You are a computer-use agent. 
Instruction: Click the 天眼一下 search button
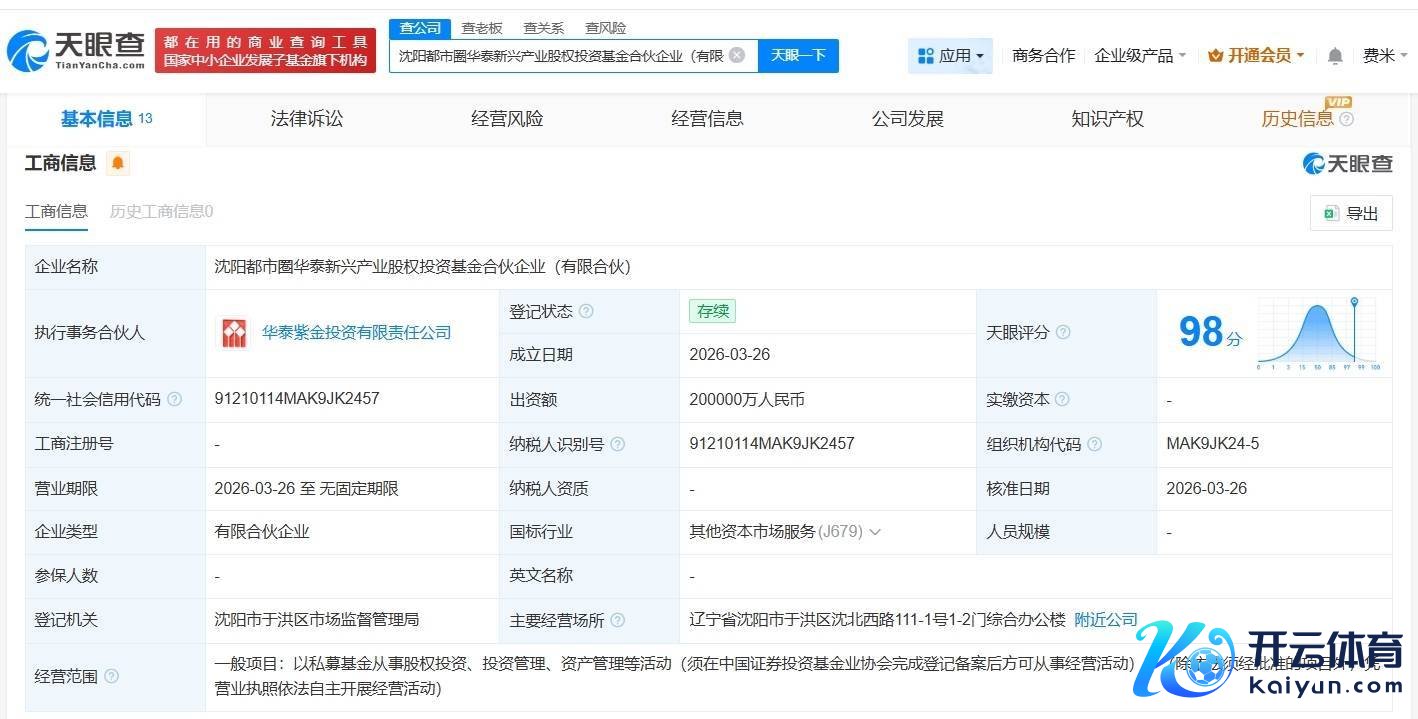tap(798, 56)
